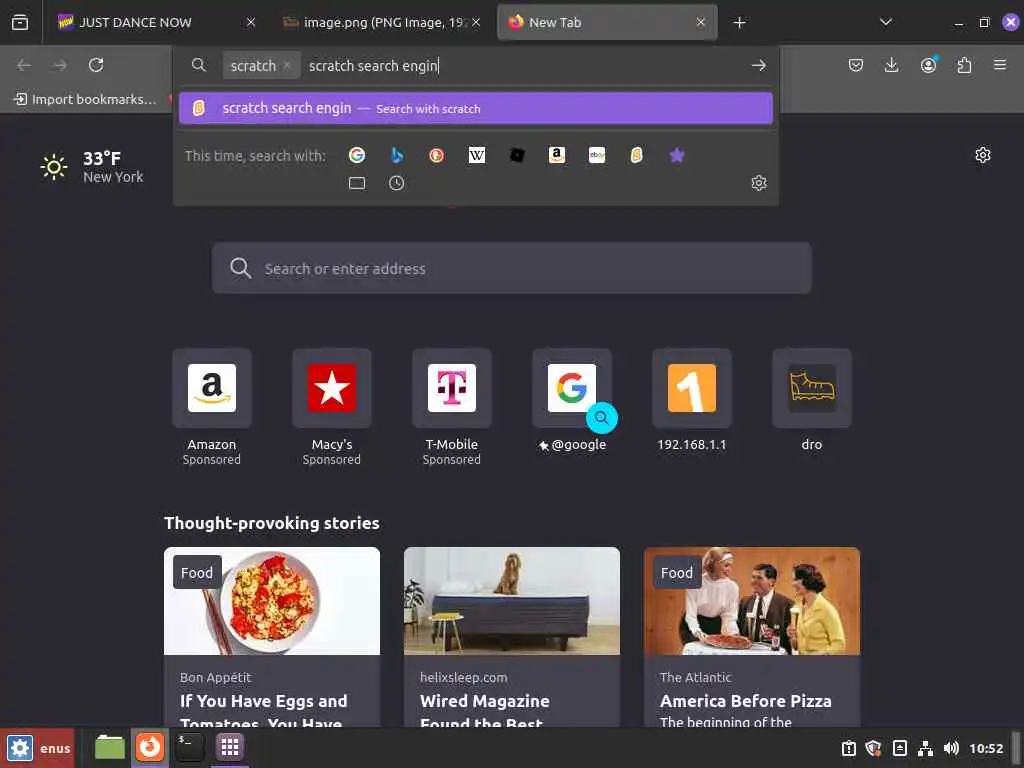Image resolution: width=1024 pixels, height=768 pixels.
Task: Click Import bookmarks toolbar item
Action: click(85, 99)
